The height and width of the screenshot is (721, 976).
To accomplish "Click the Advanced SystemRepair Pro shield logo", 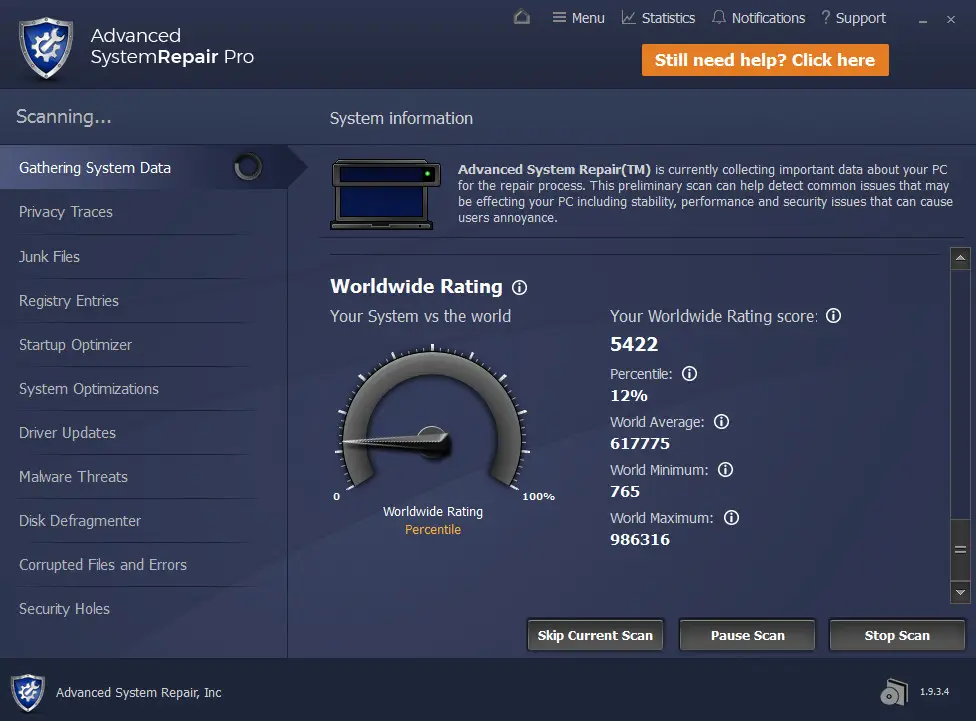I will 46,48.
